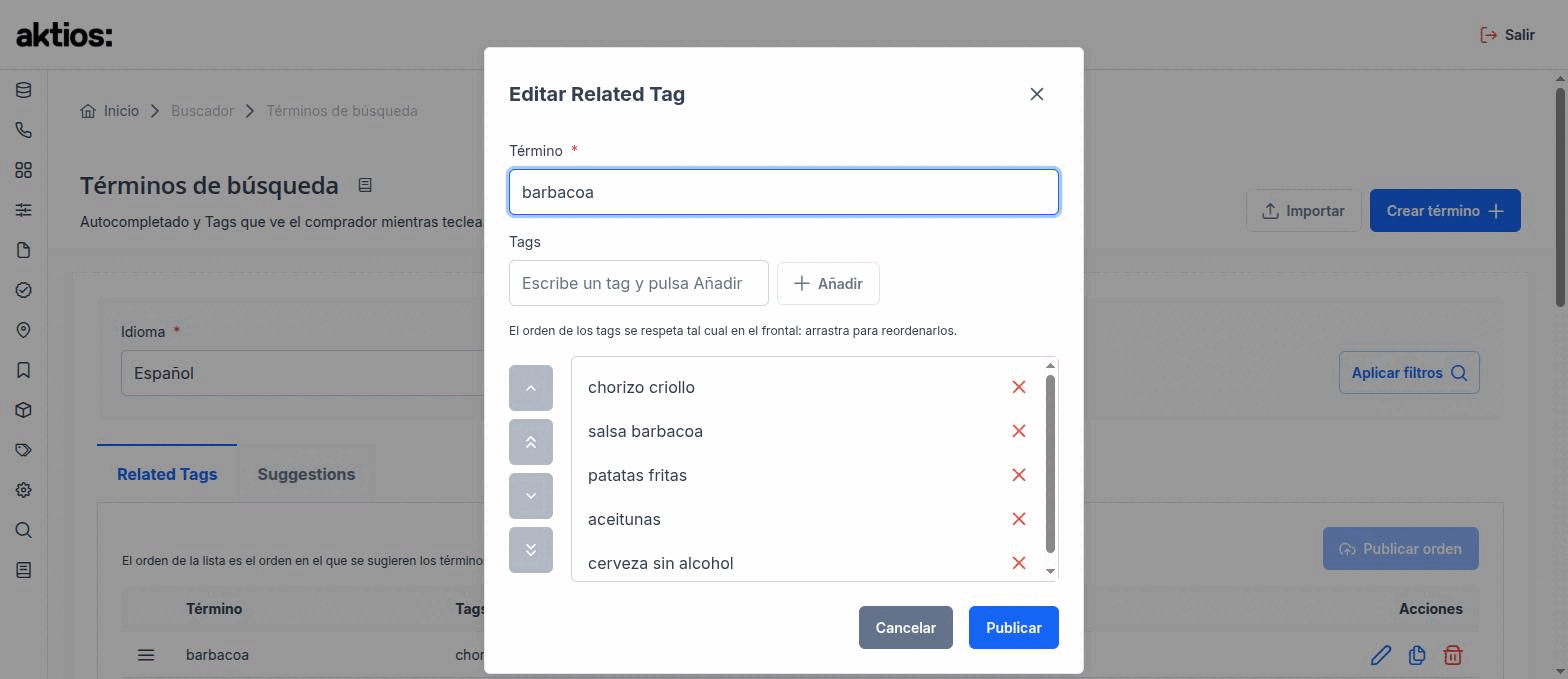Click the Acciones column header
1568x679 pixels.
click(1431, 609)
